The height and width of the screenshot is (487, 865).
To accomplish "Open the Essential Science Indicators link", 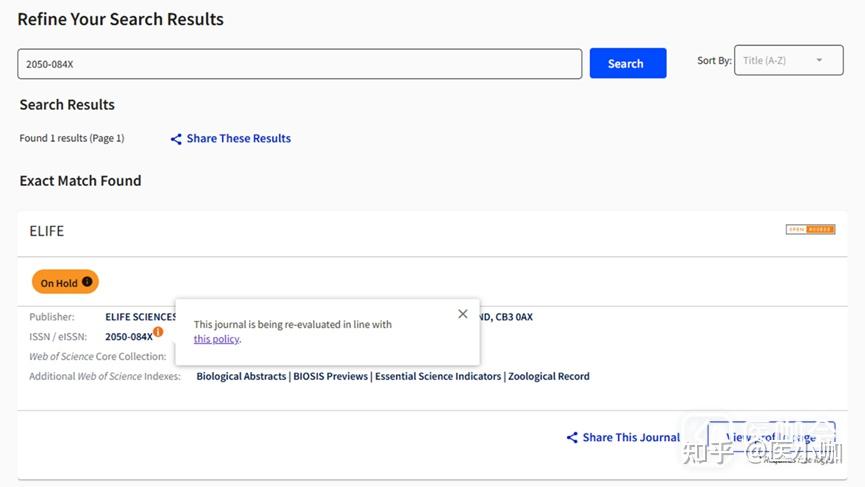I will click(438, 377).
